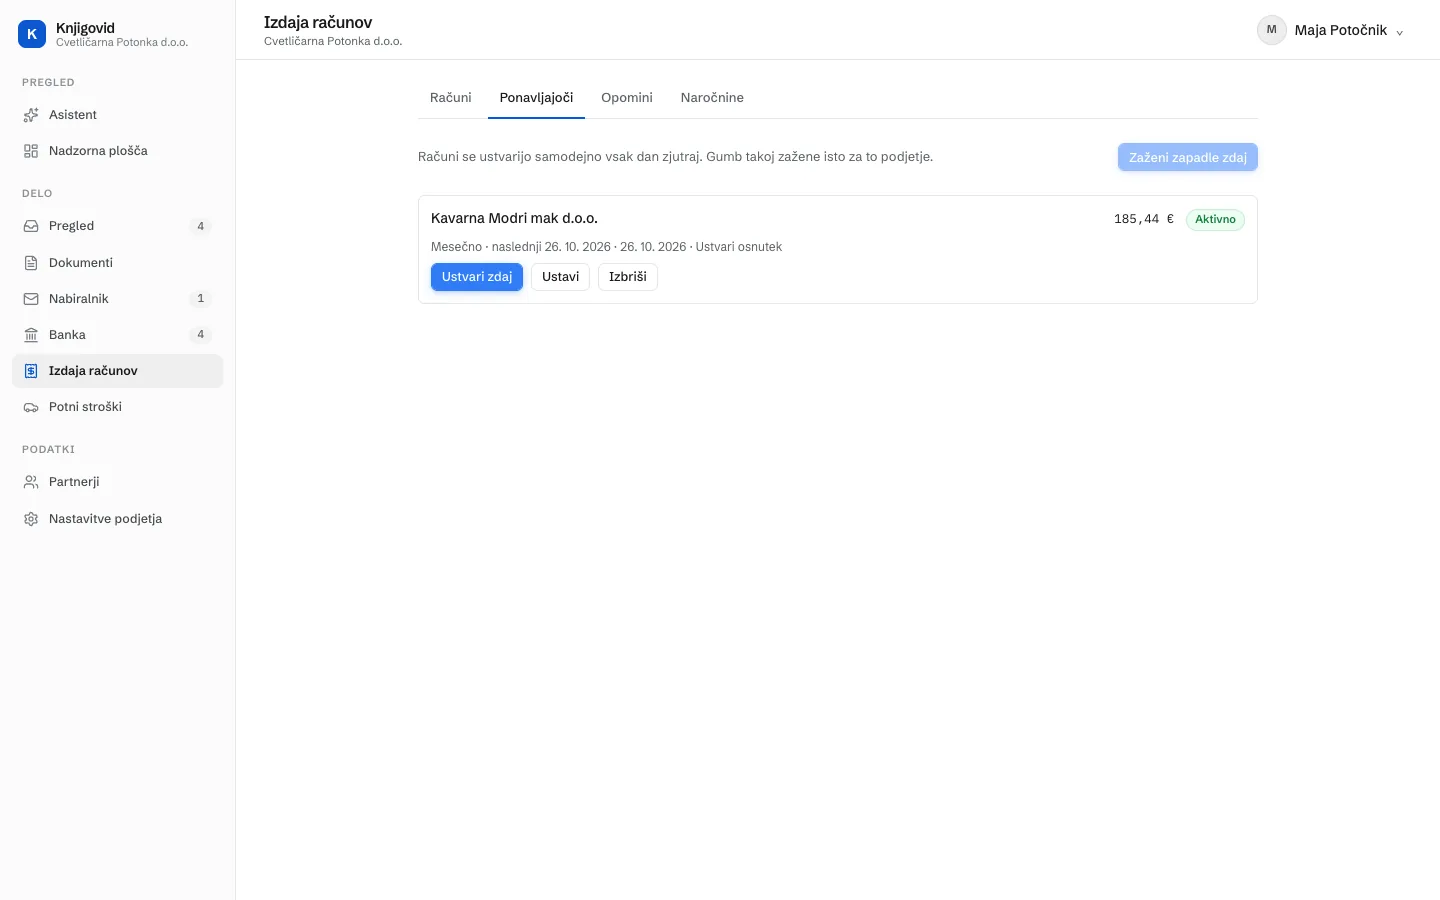Click the 185,44 € amount

1144,219
